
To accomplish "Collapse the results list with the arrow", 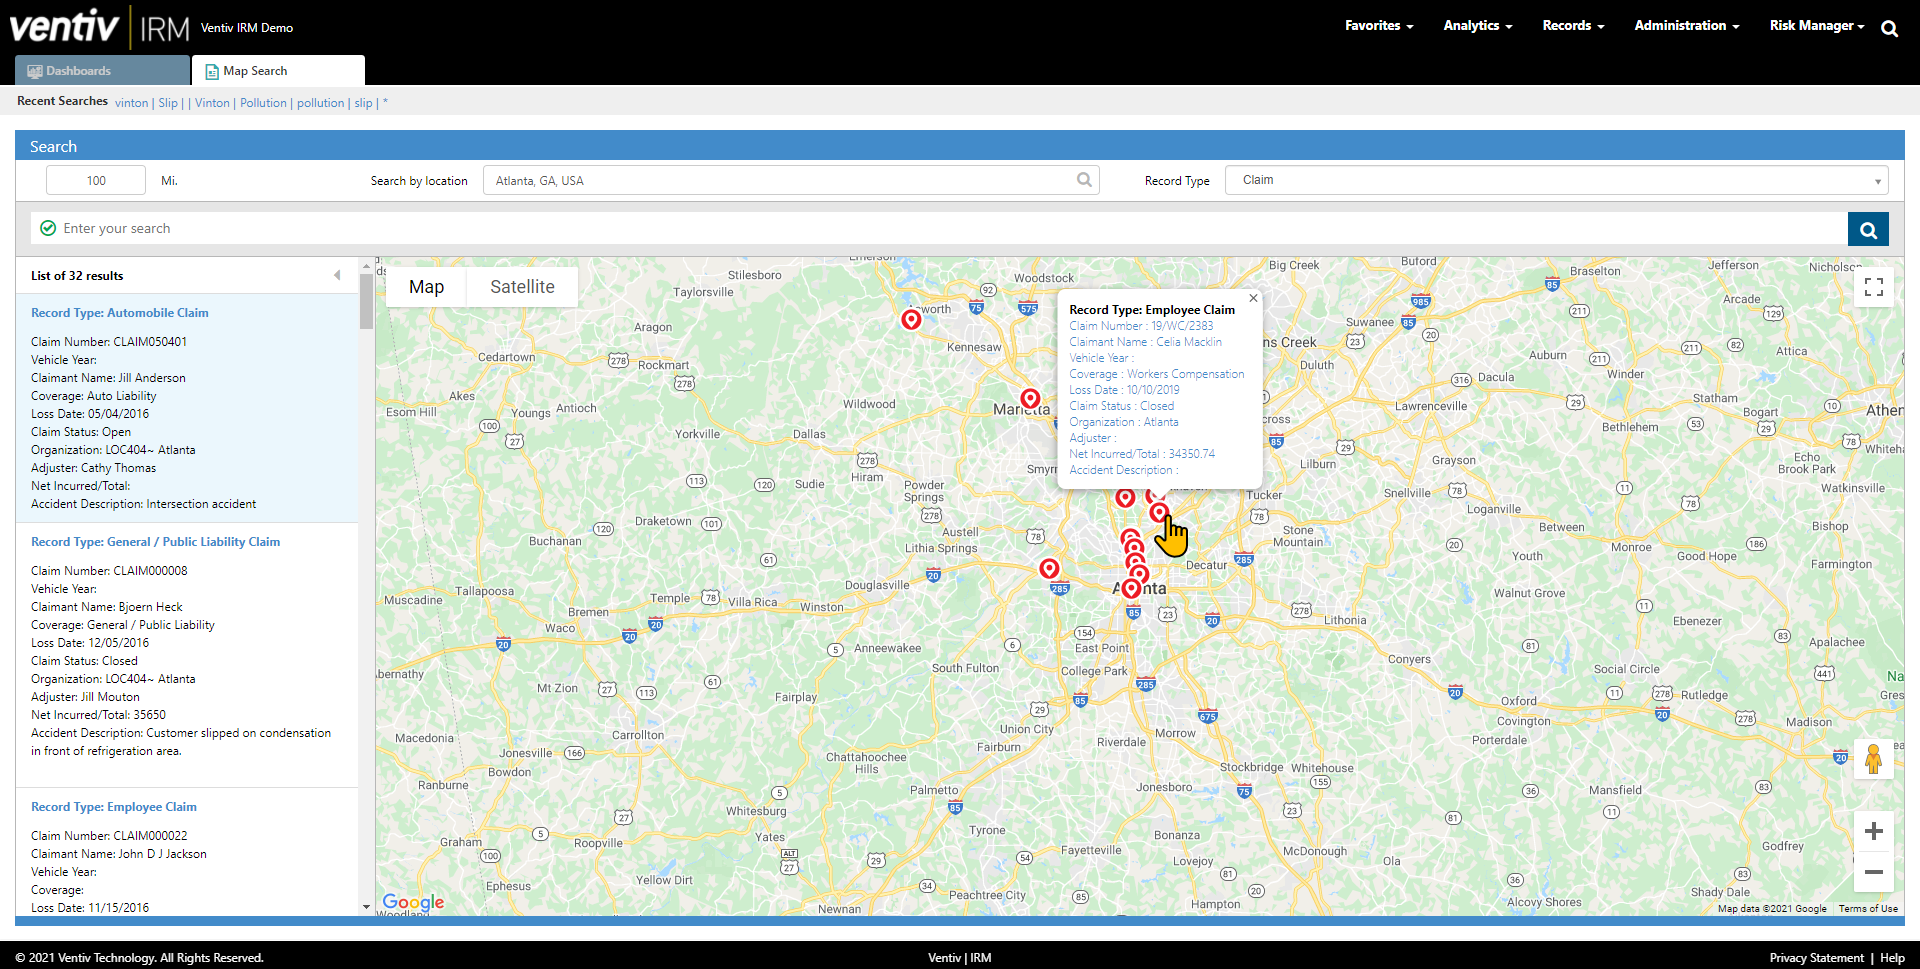I will (337, 275).
